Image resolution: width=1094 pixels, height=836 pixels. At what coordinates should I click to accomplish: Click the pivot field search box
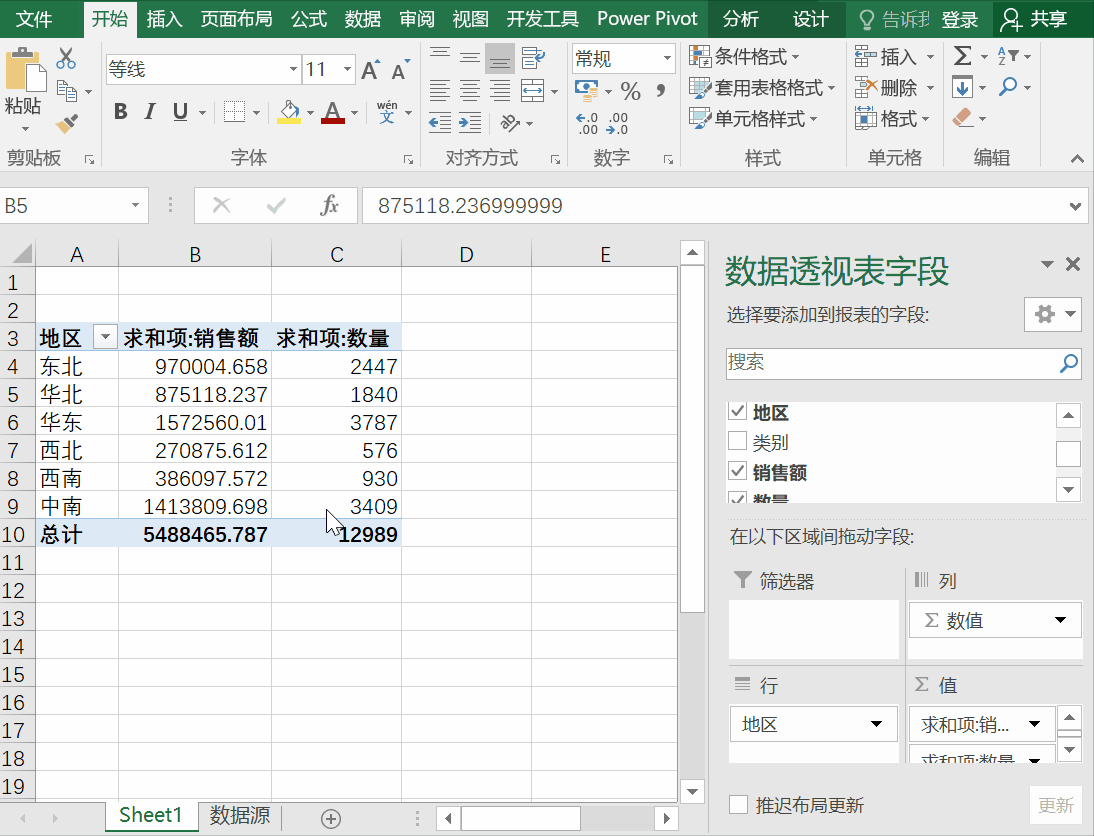click(904, 364)
